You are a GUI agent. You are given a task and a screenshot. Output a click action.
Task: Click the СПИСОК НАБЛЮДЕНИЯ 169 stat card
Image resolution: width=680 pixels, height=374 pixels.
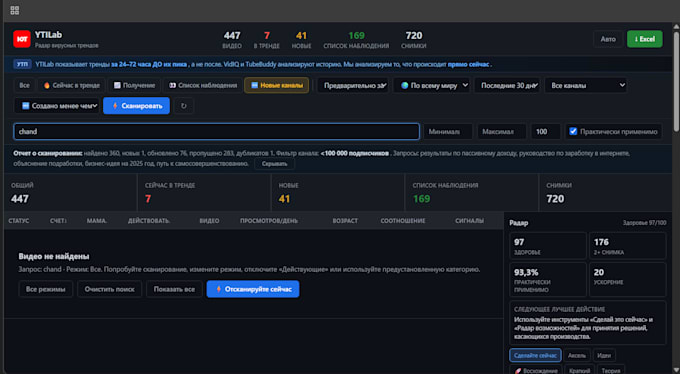point(472,193)
